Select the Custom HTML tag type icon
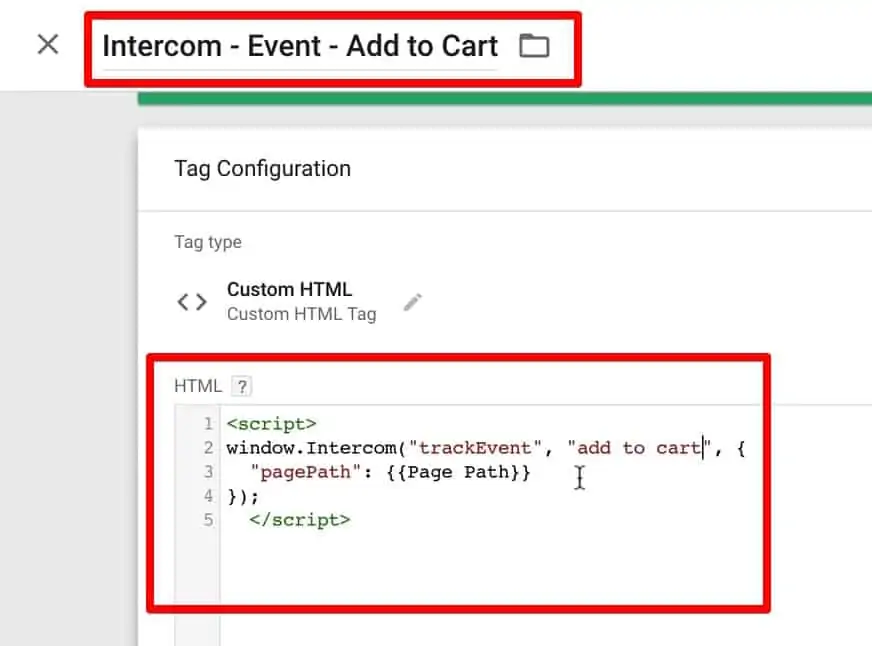Image resolution: width=872 pixels, height=646 pixels. click(x=191, y=301)
